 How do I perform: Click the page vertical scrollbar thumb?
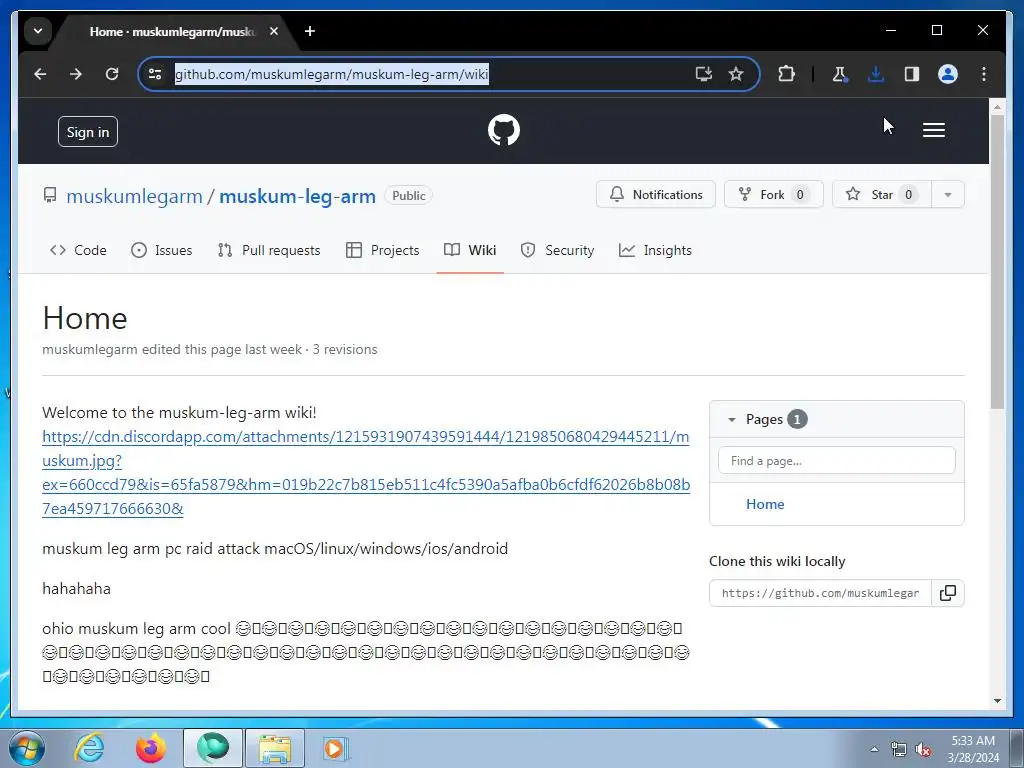(997, 261)
